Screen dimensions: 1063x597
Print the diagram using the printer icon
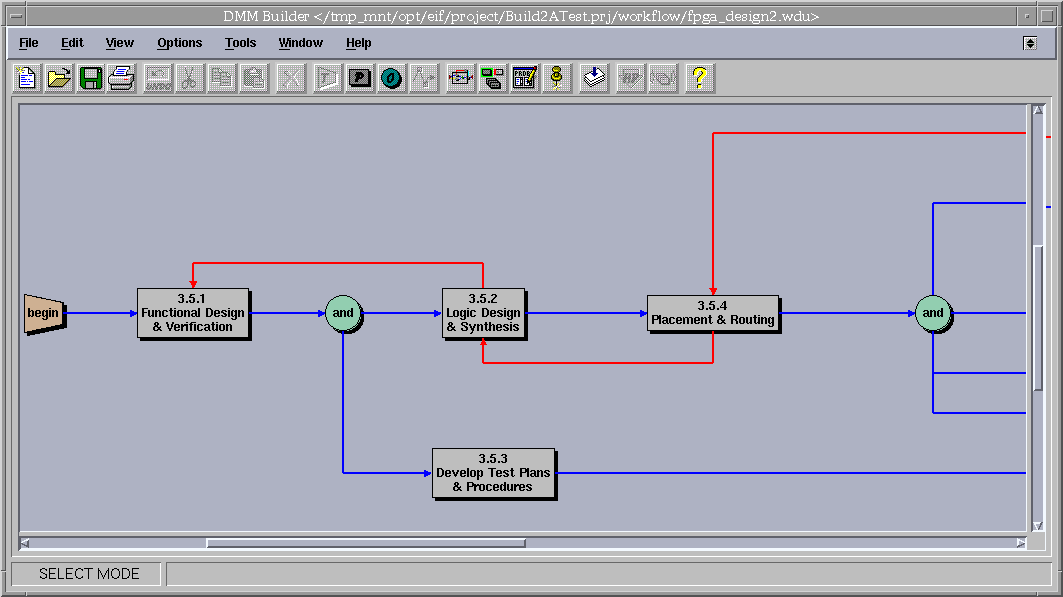pyautogui.click(x=121, y=78)
